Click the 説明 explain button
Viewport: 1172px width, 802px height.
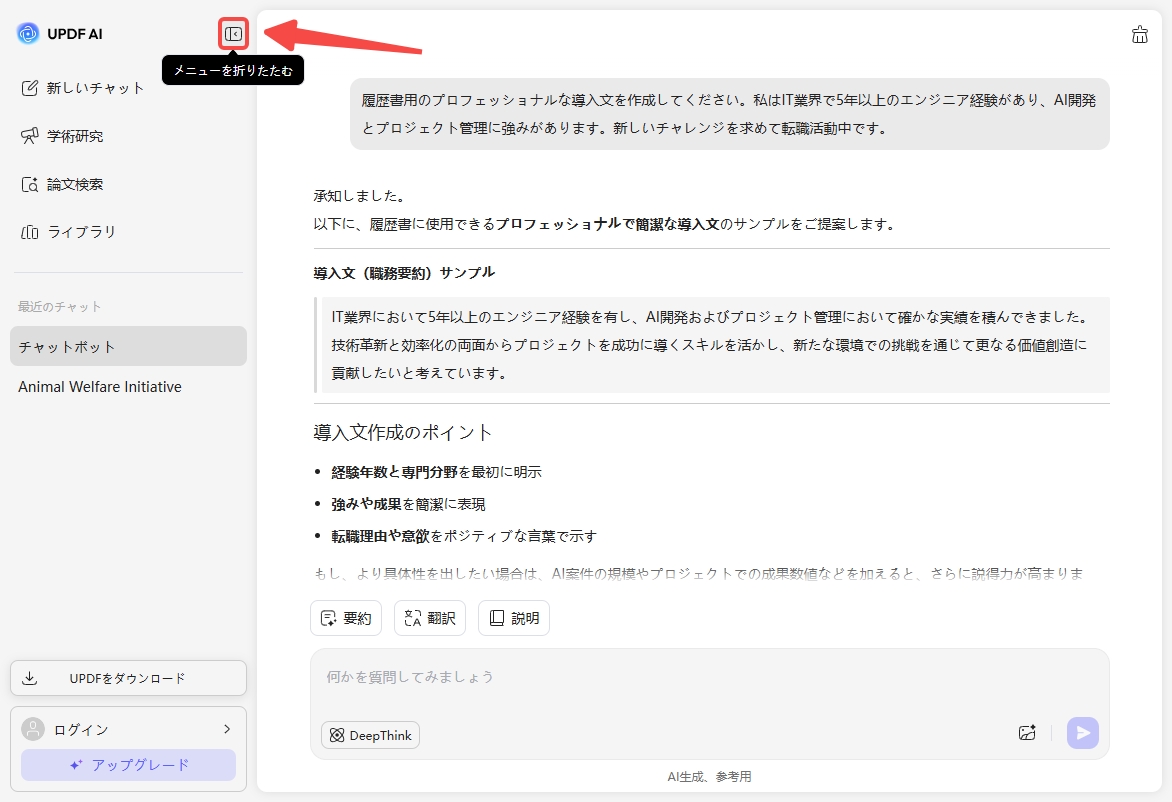513,618
